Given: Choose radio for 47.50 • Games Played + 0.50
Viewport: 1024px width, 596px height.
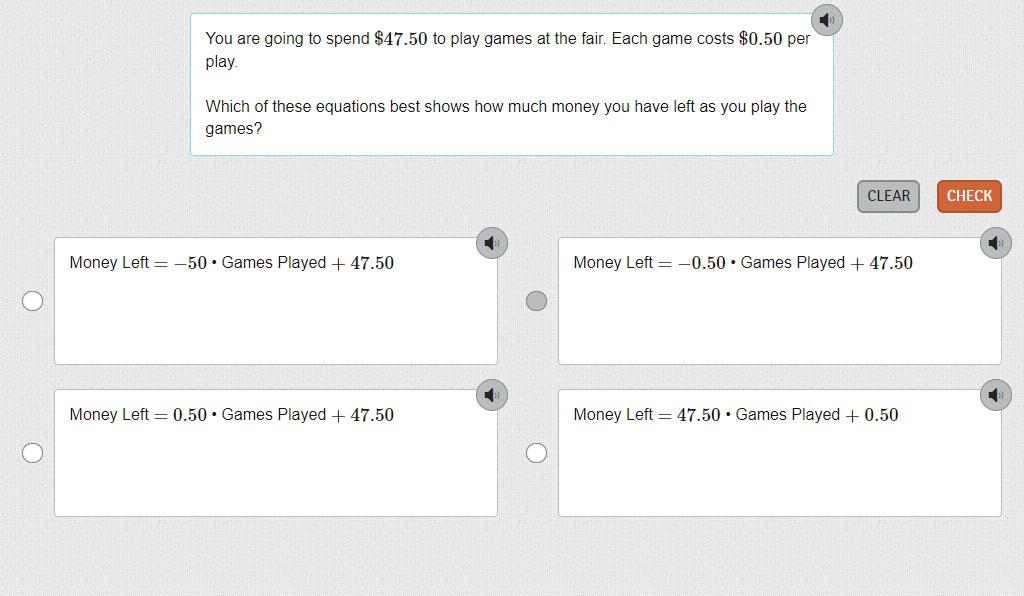Looking at the screenshot, I should pyautogui.click(x=537, y=453).
